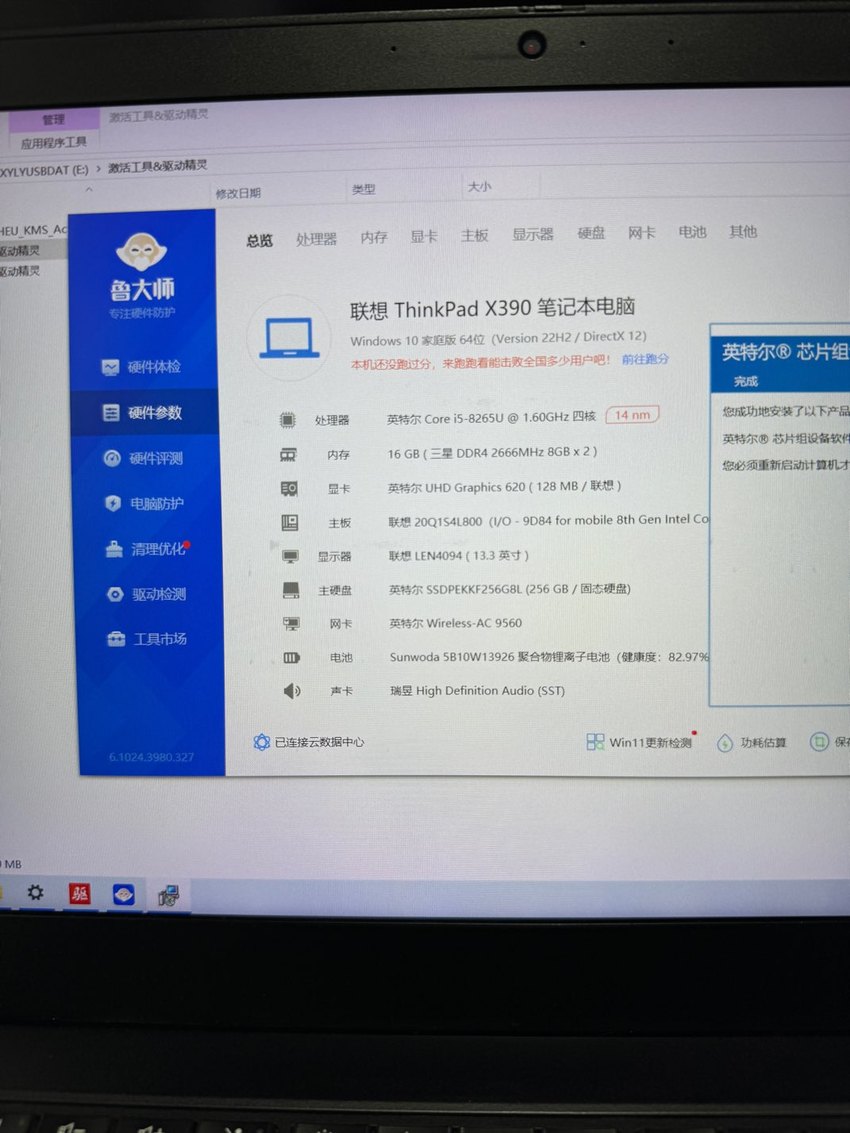Click the 联想 20Q1S4L800 motherboard value

549,520
